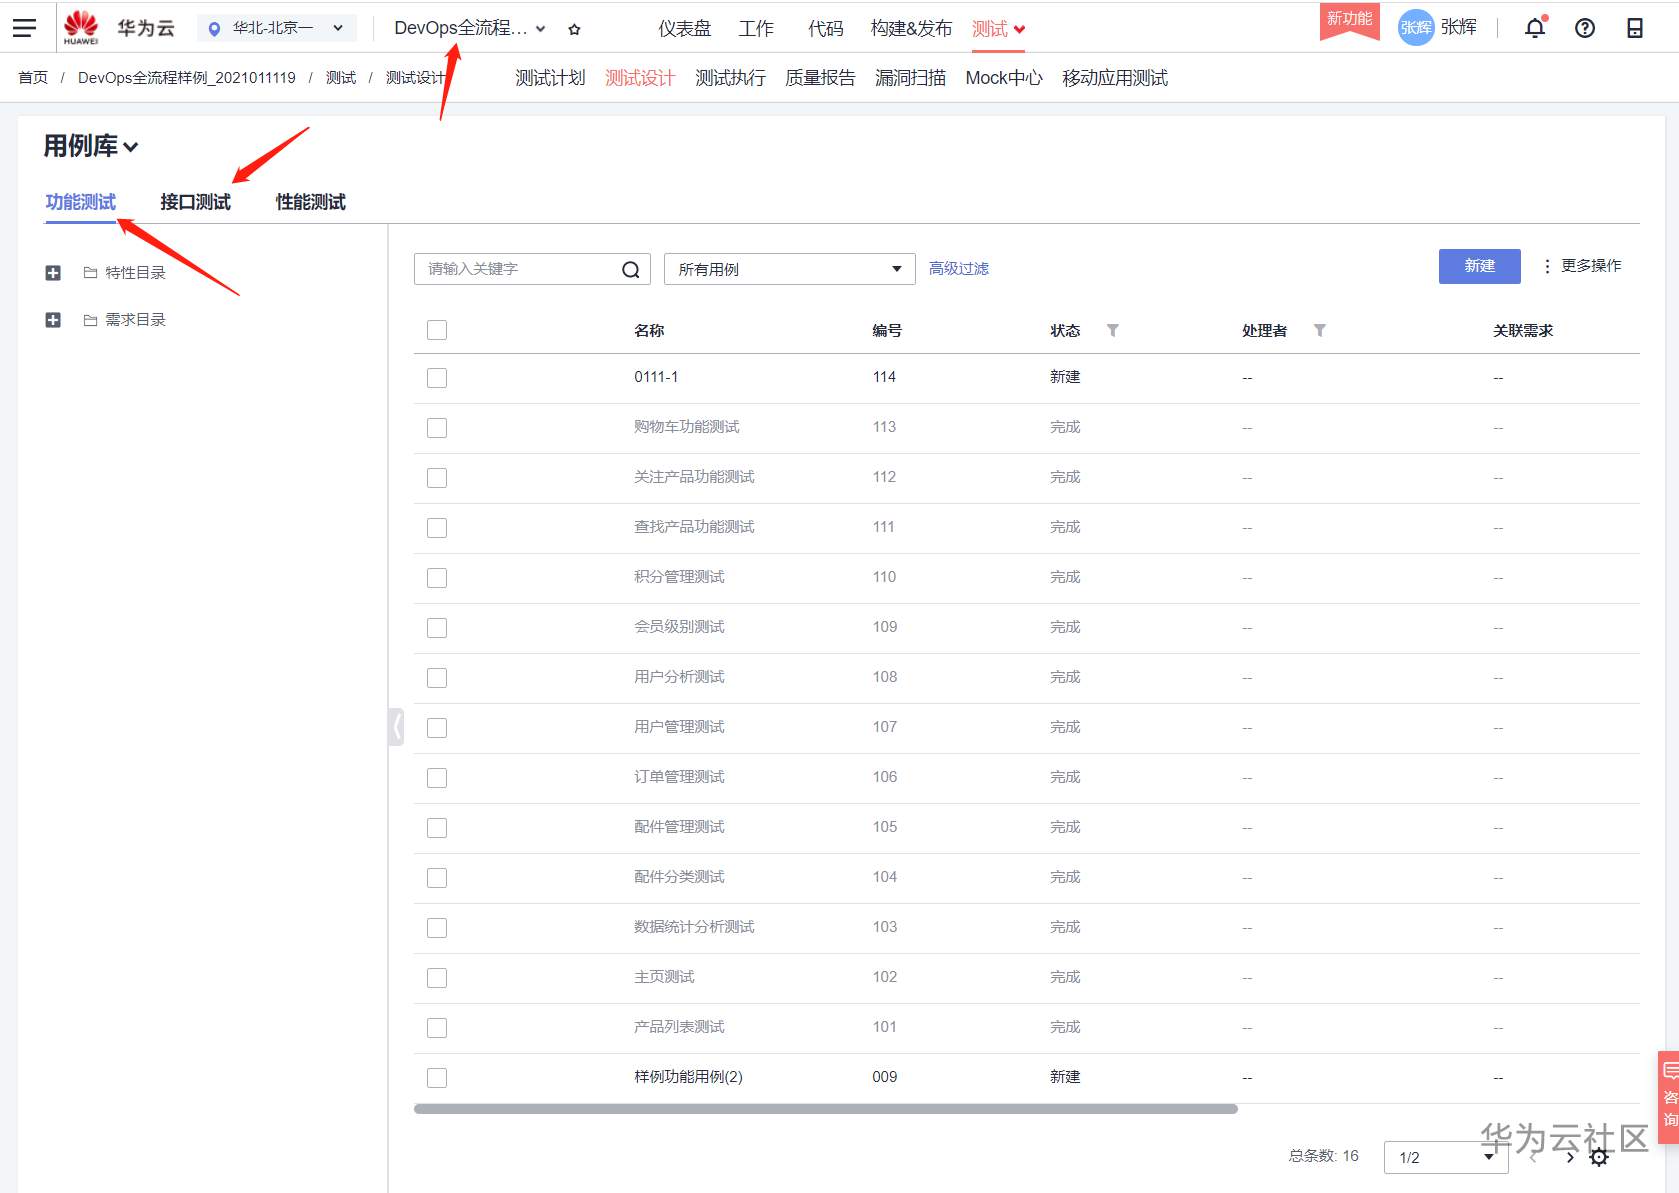The image size is (1679, 1193).
Task: Expand the 用例库 dropdown
Action: point(91,146)
